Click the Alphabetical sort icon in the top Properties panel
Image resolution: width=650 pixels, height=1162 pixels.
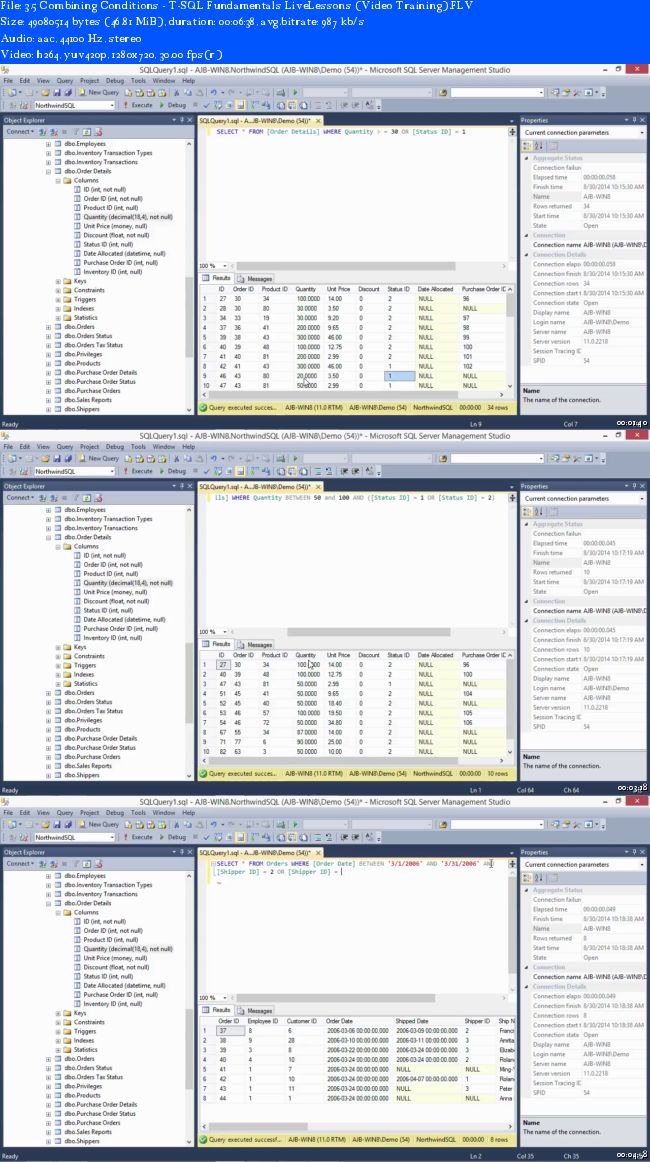click(539, 145)
